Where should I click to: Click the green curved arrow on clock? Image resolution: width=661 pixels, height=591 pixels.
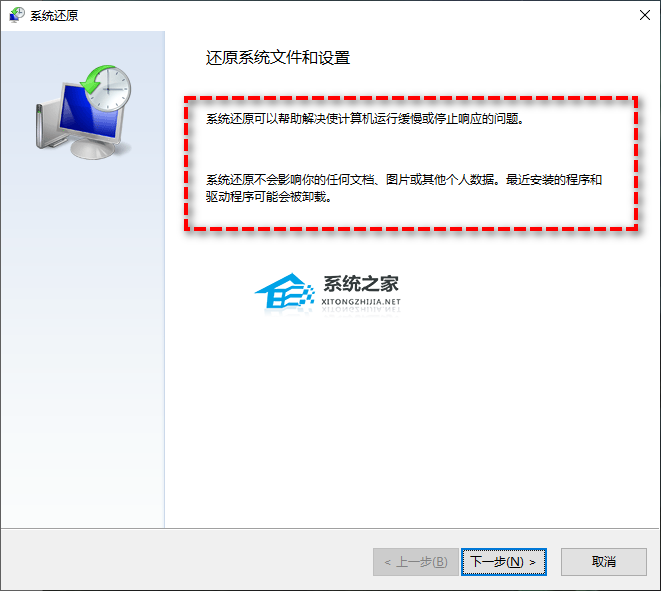click(x=96, y=78)
